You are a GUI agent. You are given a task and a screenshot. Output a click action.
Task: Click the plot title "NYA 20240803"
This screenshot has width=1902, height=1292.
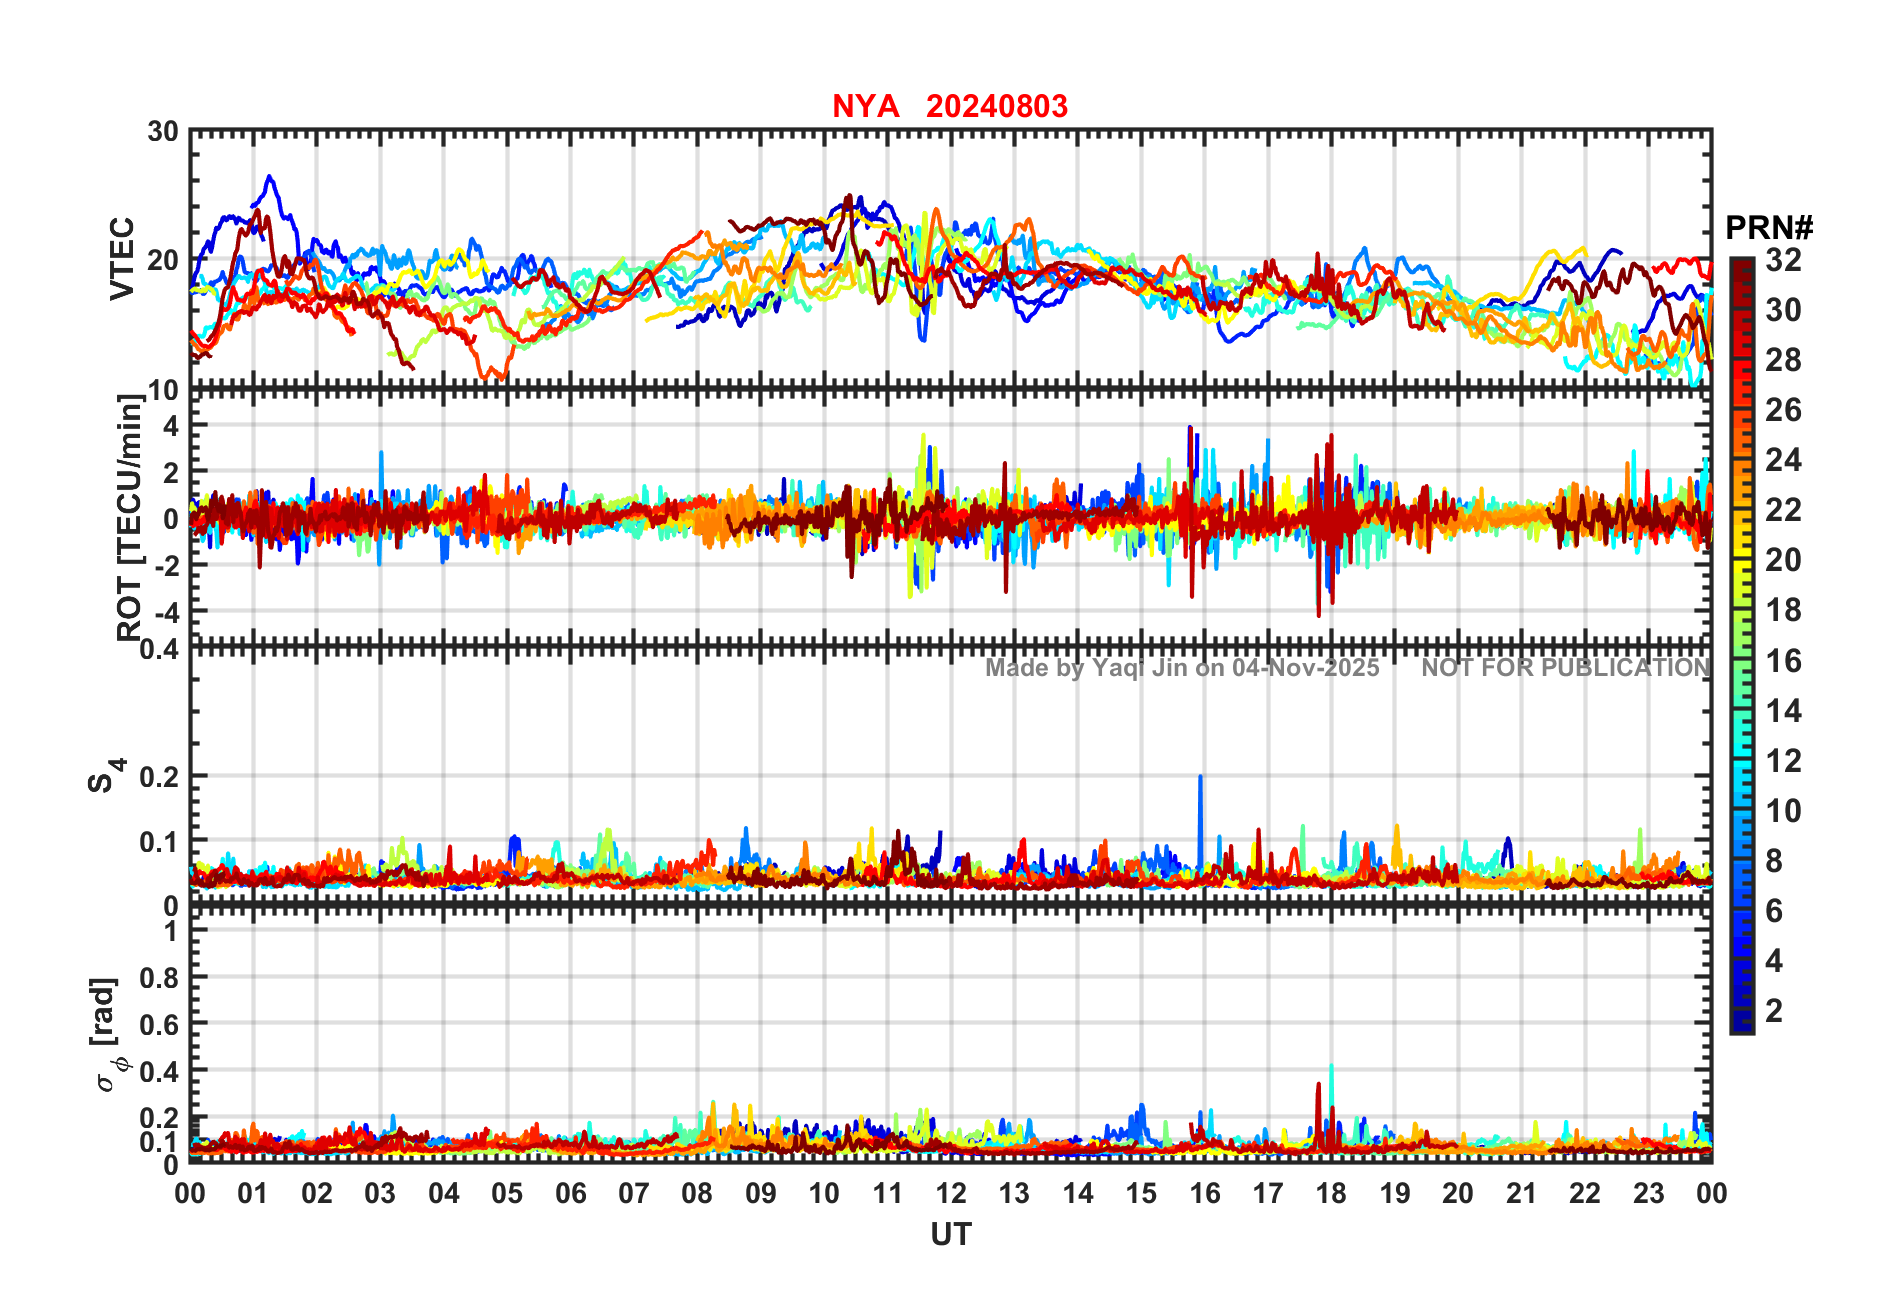coord(950,106)
